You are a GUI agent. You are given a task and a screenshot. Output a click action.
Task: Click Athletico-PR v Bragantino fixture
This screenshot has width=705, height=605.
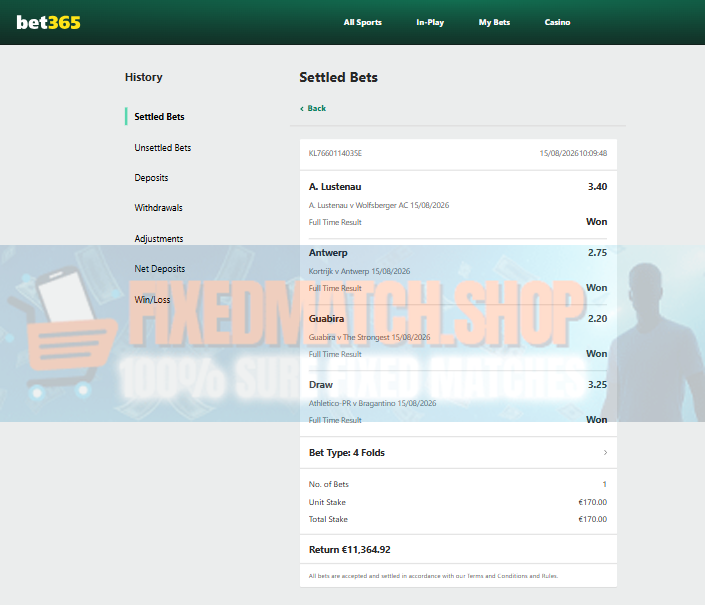372,404
